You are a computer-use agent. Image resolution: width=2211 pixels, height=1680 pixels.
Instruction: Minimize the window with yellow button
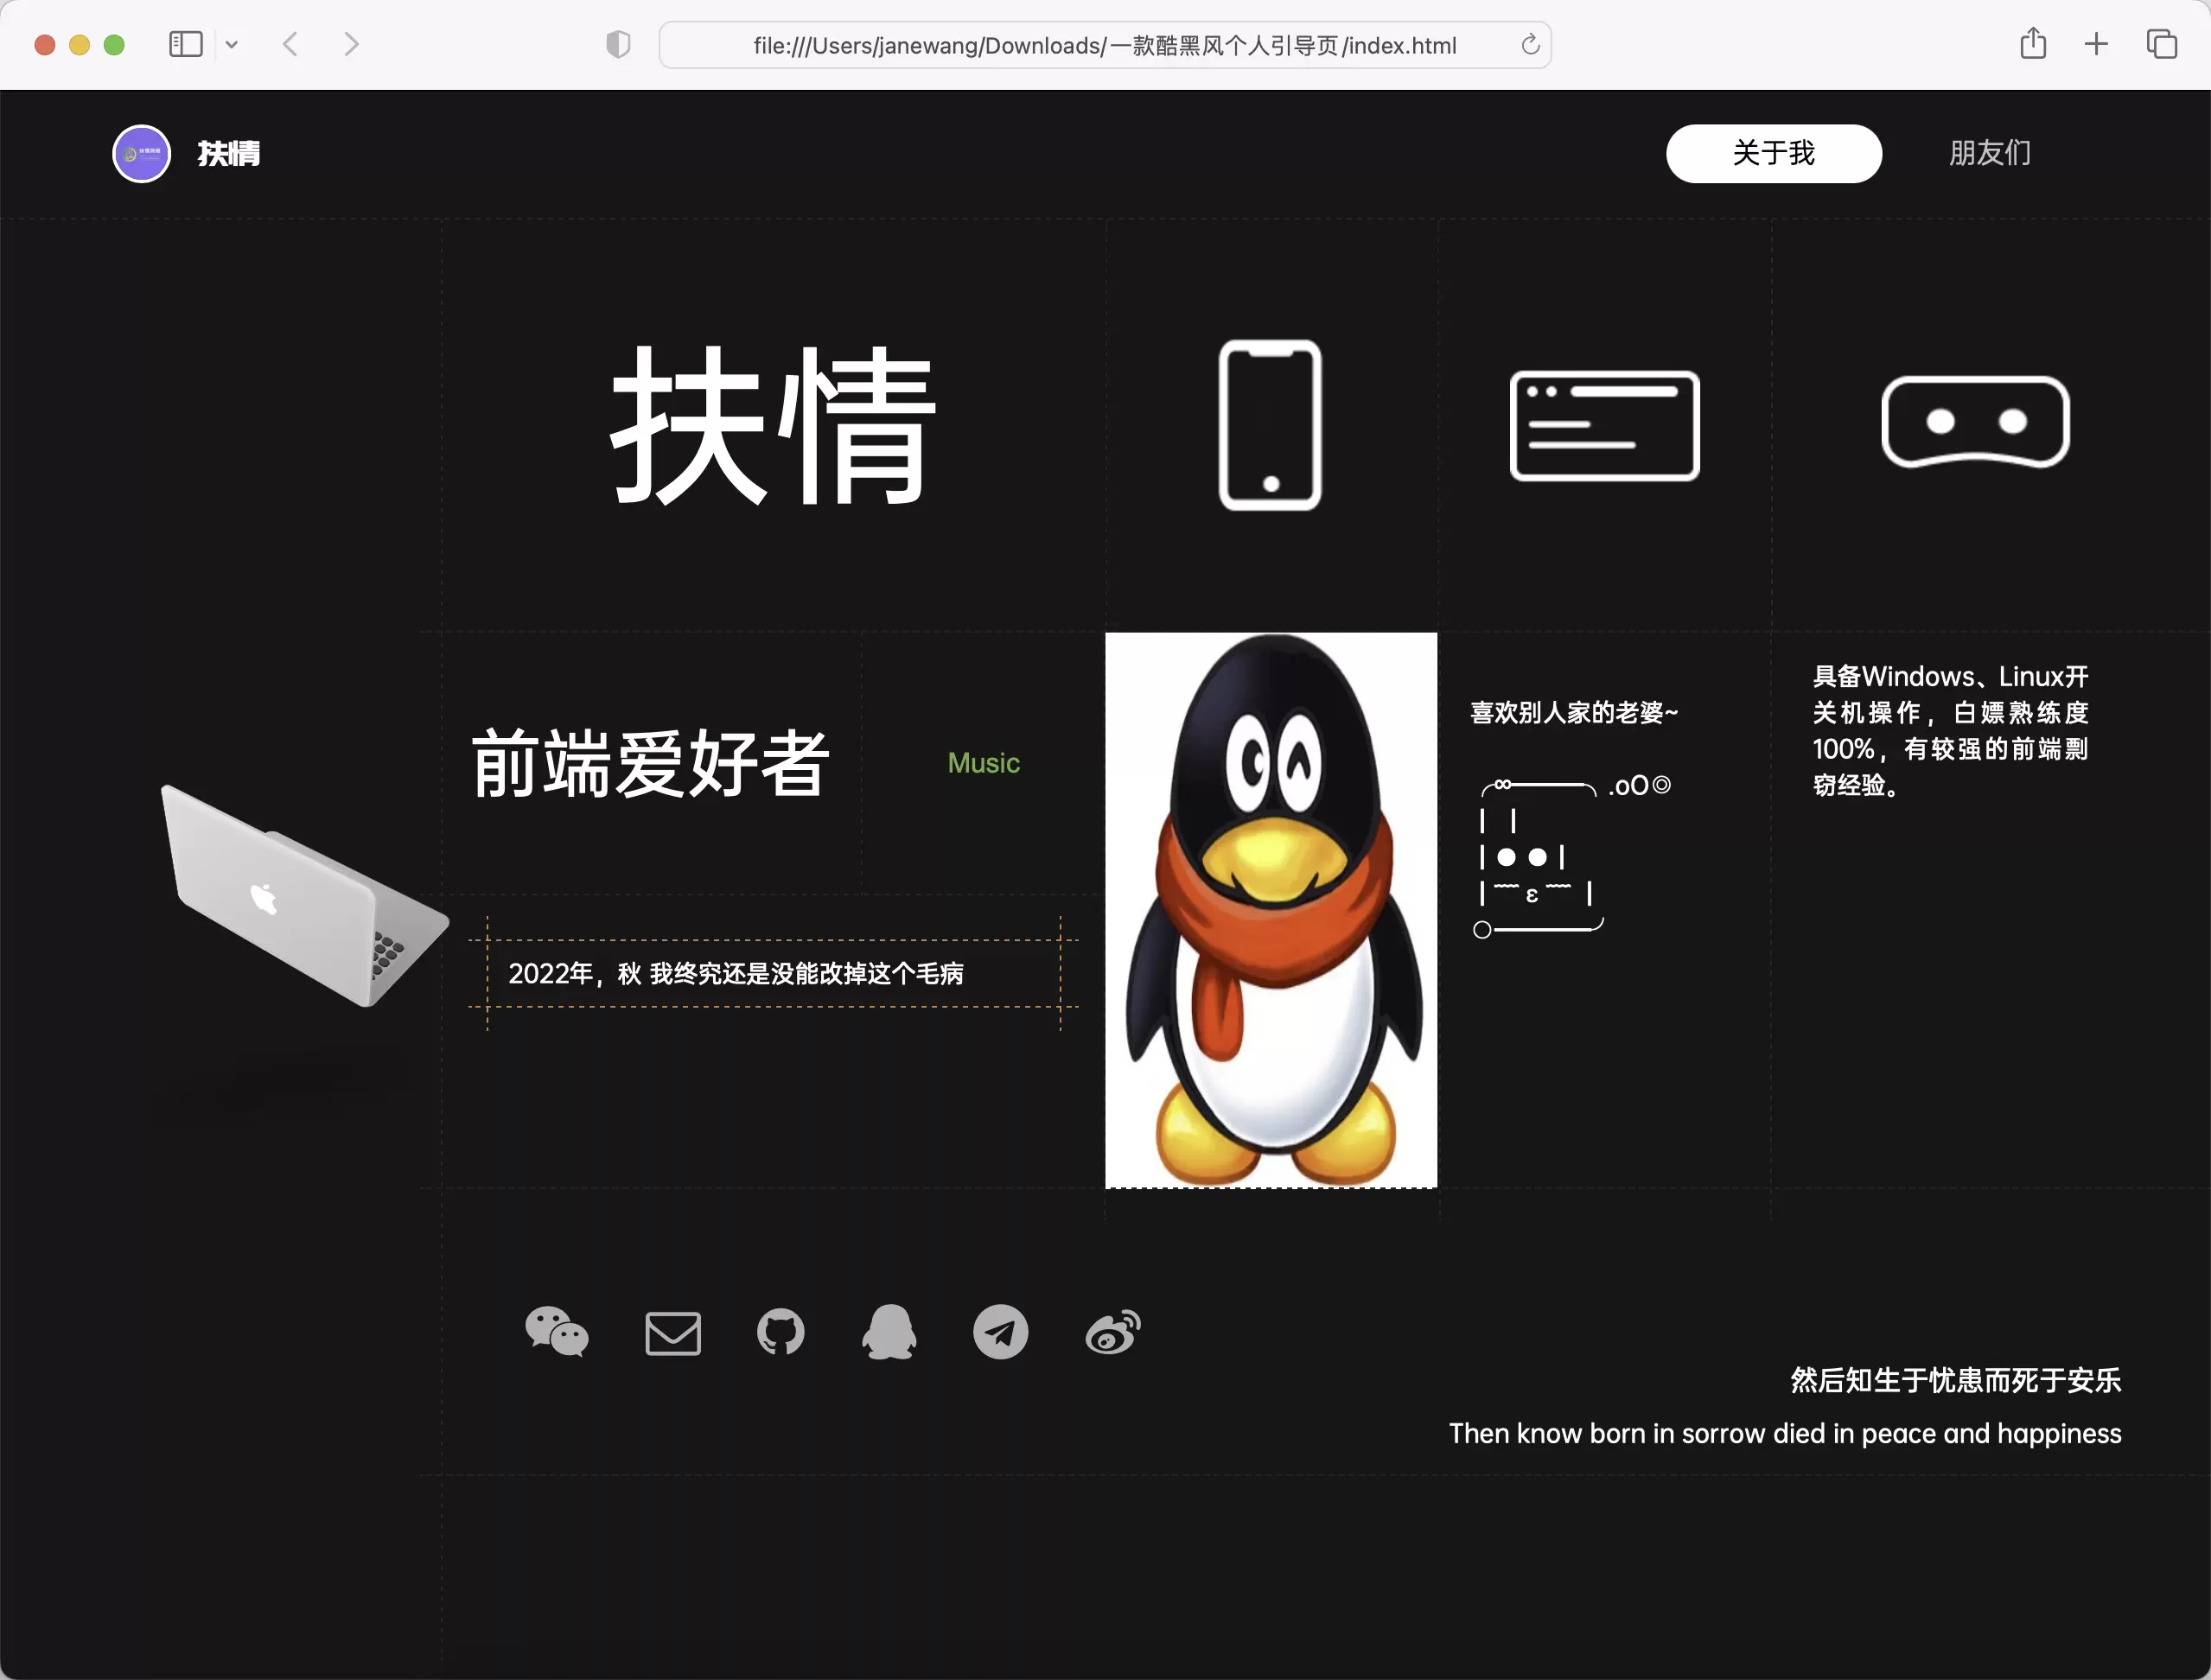coord(79,45)
